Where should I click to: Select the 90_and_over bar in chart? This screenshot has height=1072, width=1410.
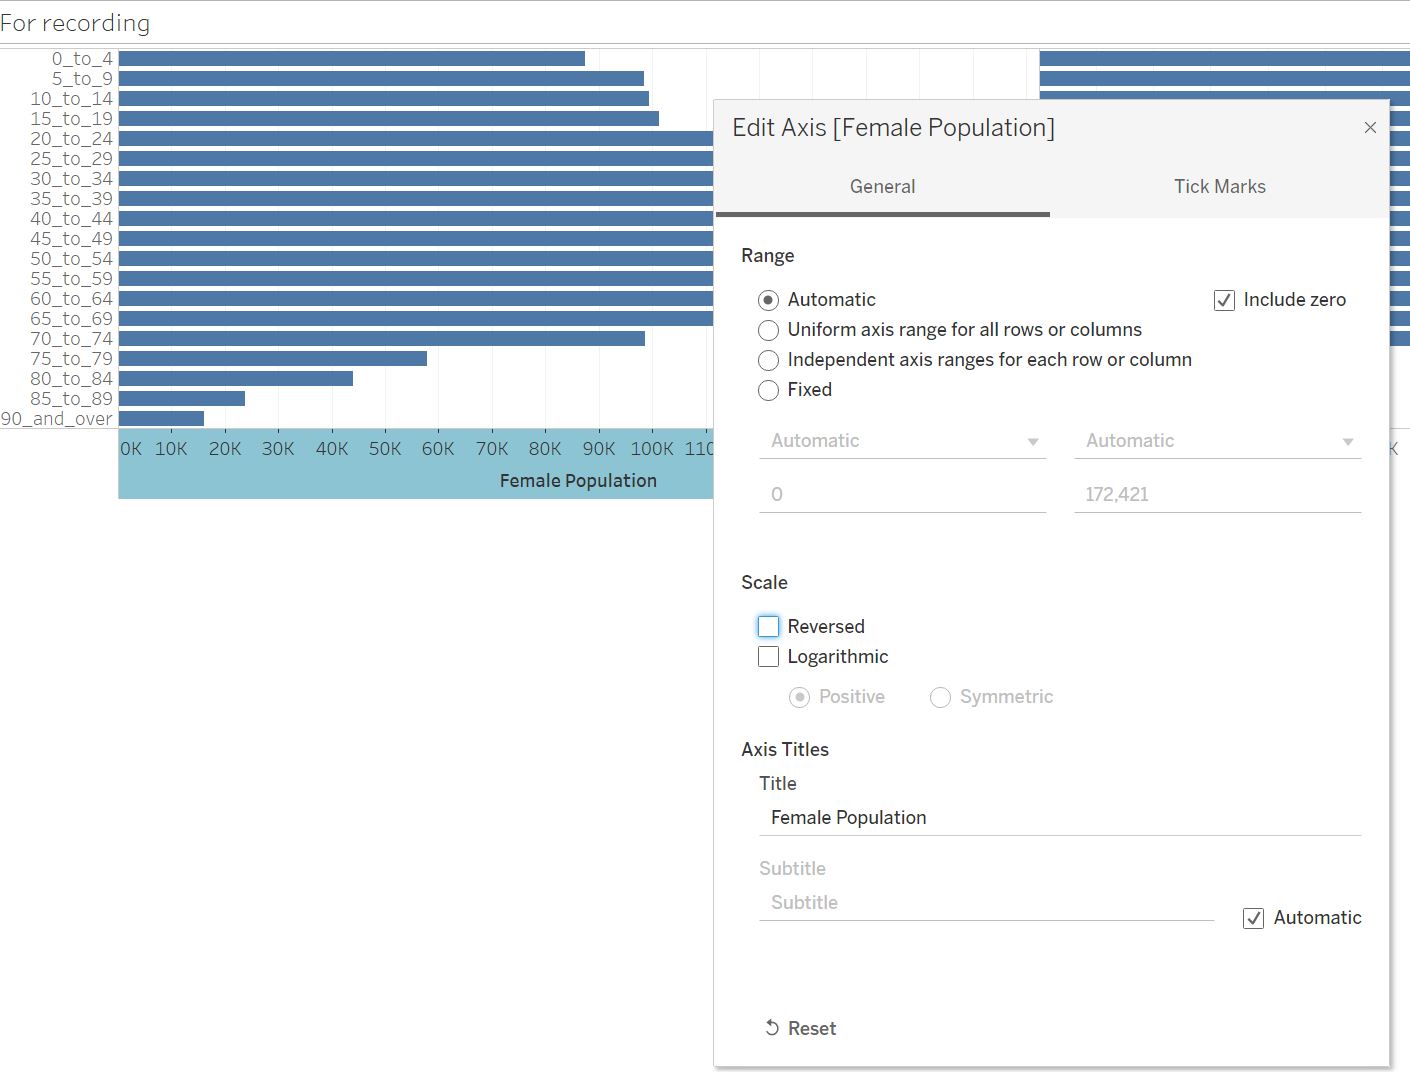[161, 419]
